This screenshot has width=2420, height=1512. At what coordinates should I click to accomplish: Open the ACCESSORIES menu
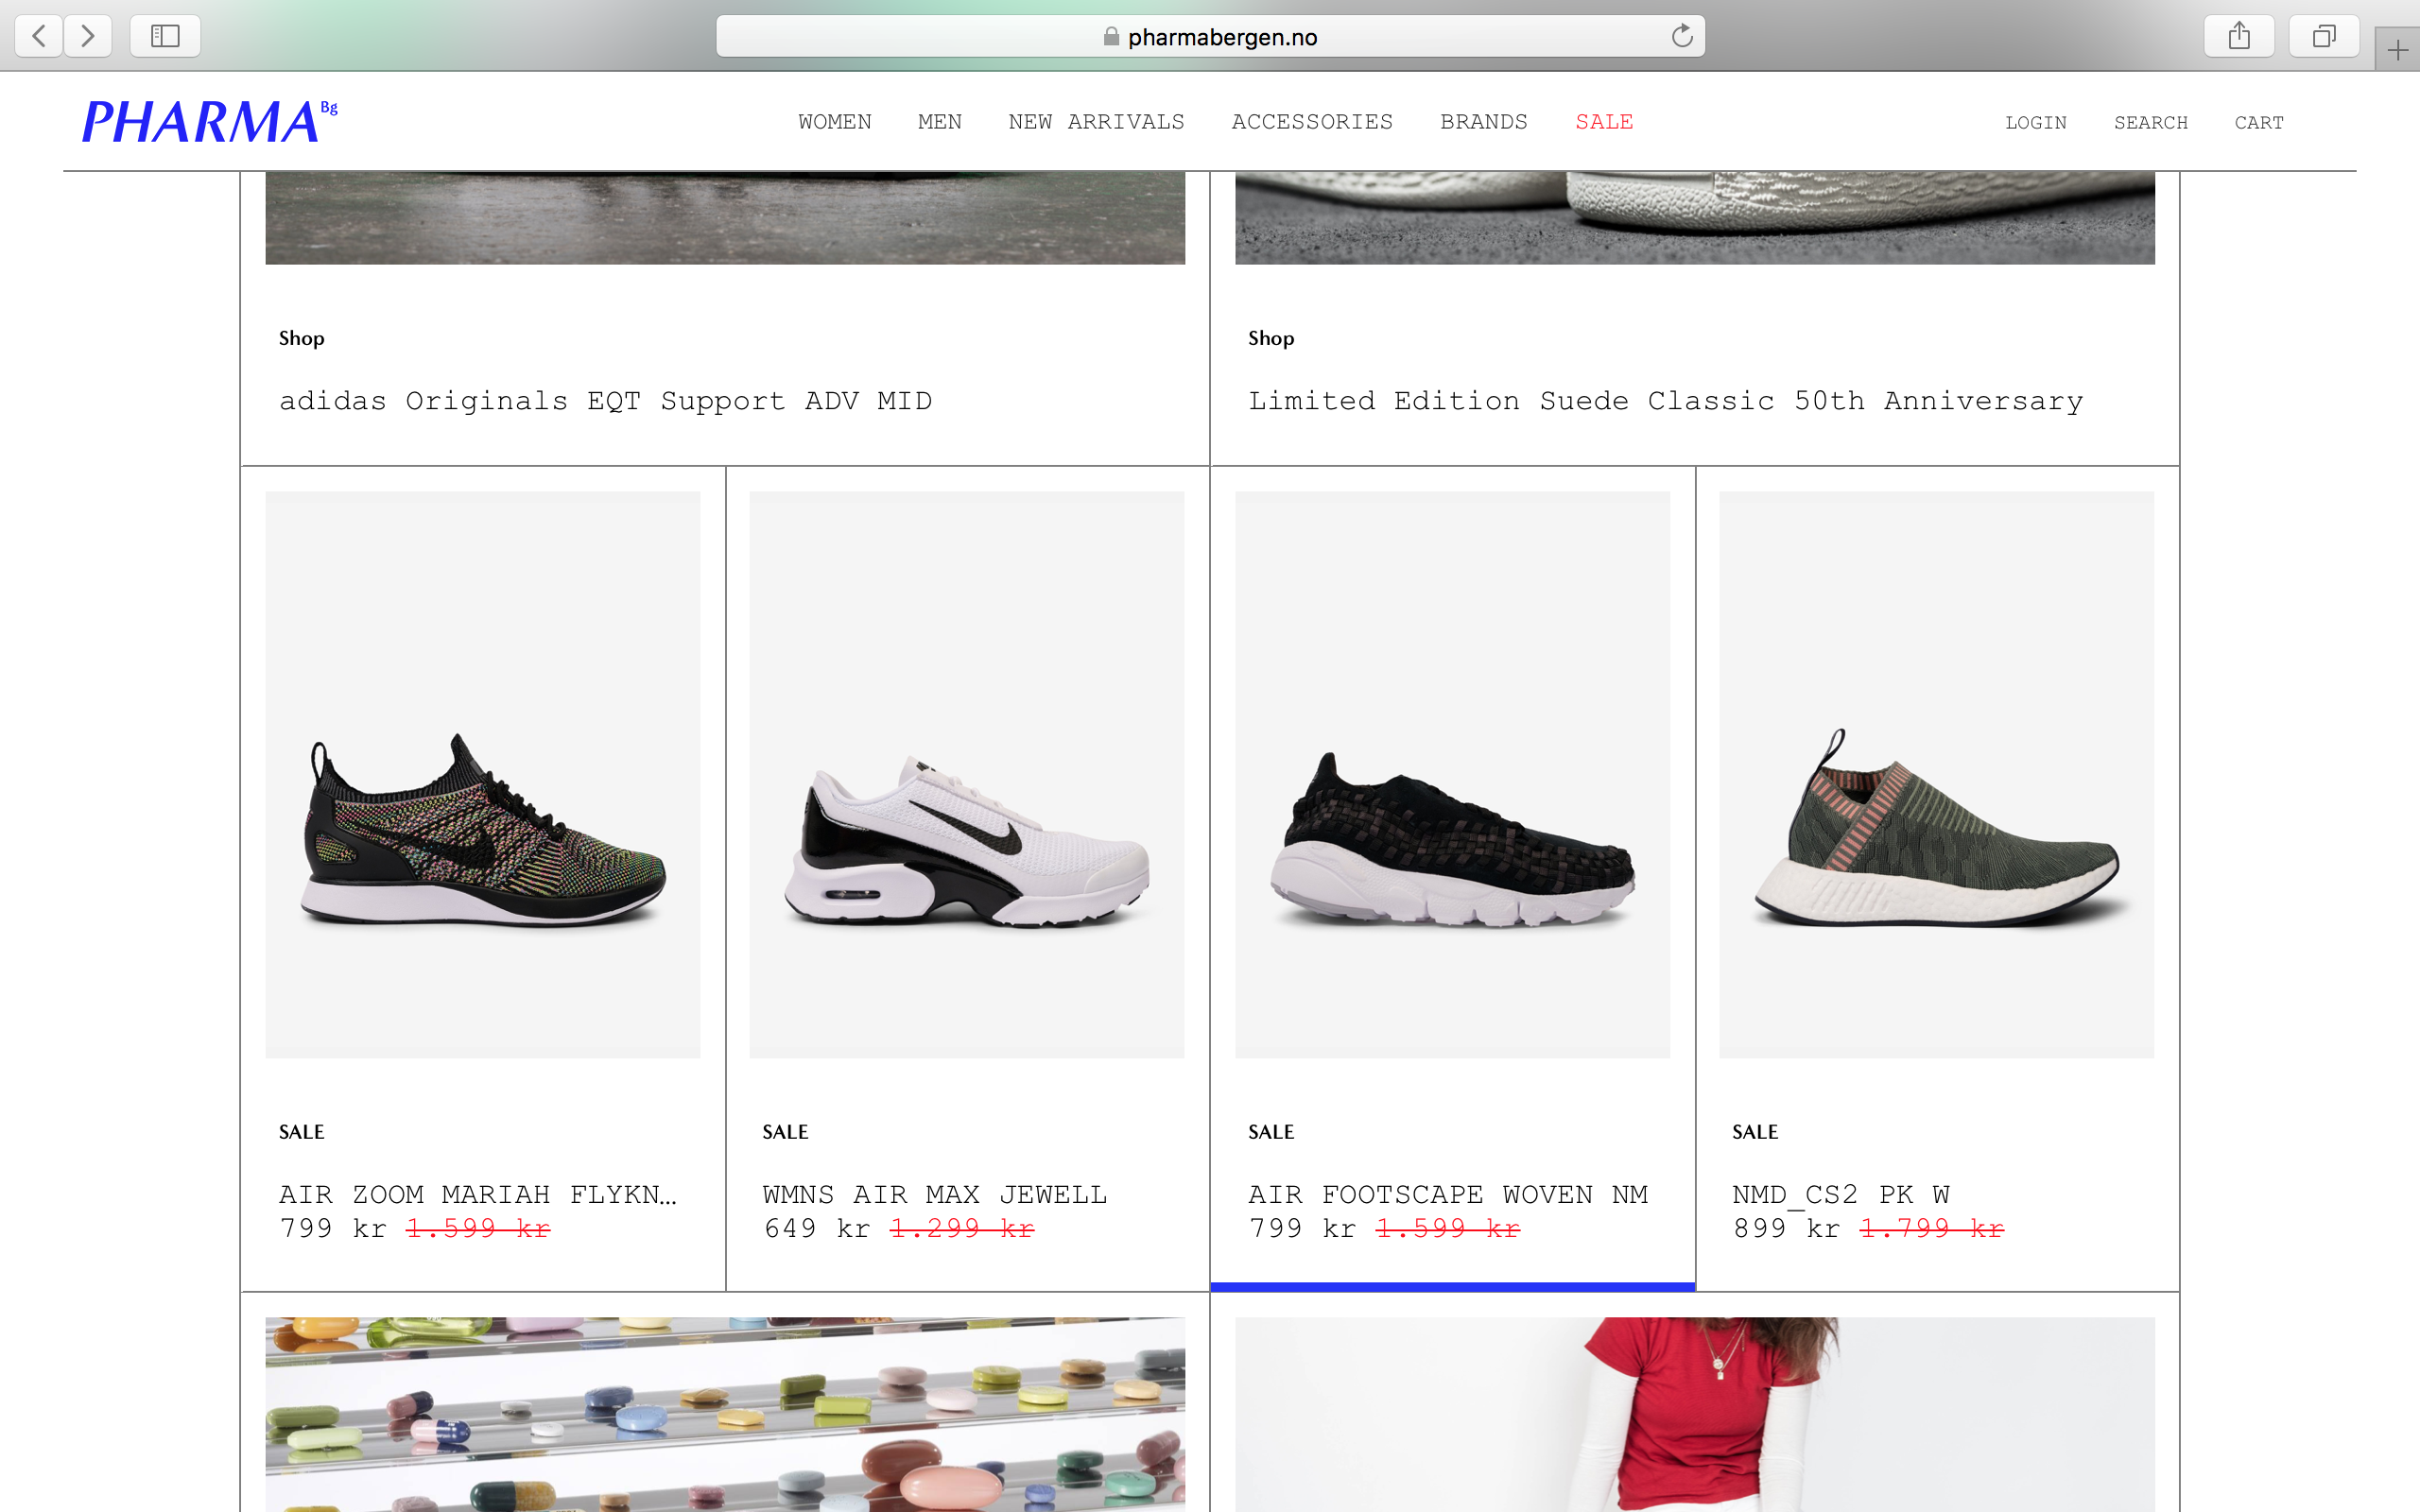click(1312, 122)
